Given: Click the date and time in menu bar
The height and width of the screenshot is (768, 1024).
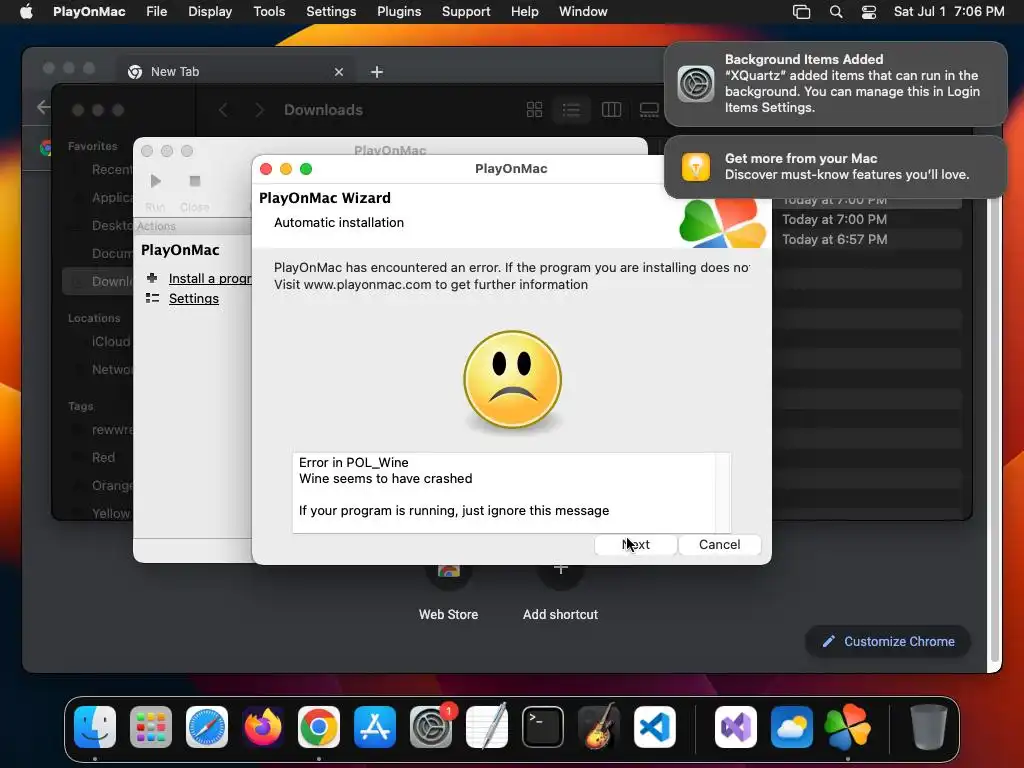Looking at the screenshot, I should click(949, 12).
